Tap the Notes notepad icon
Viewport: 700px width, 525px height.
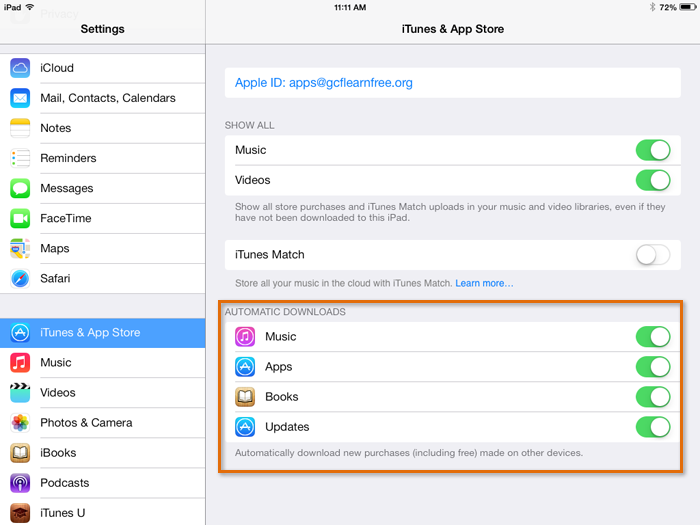(x=20, y=128)
